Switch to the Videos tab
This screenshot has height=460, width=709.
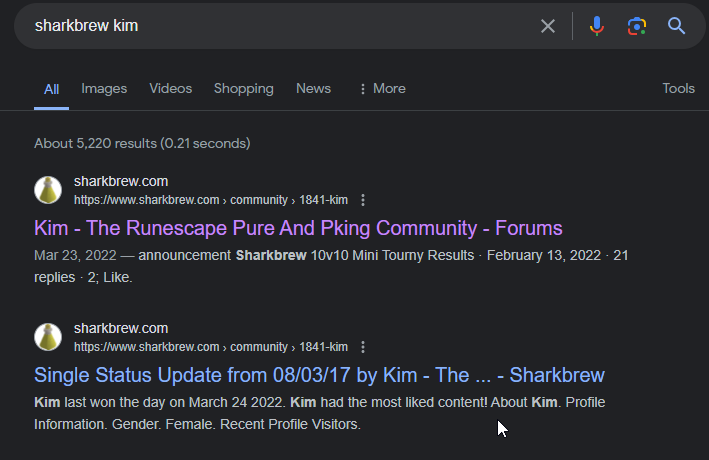tap(170, 89)
